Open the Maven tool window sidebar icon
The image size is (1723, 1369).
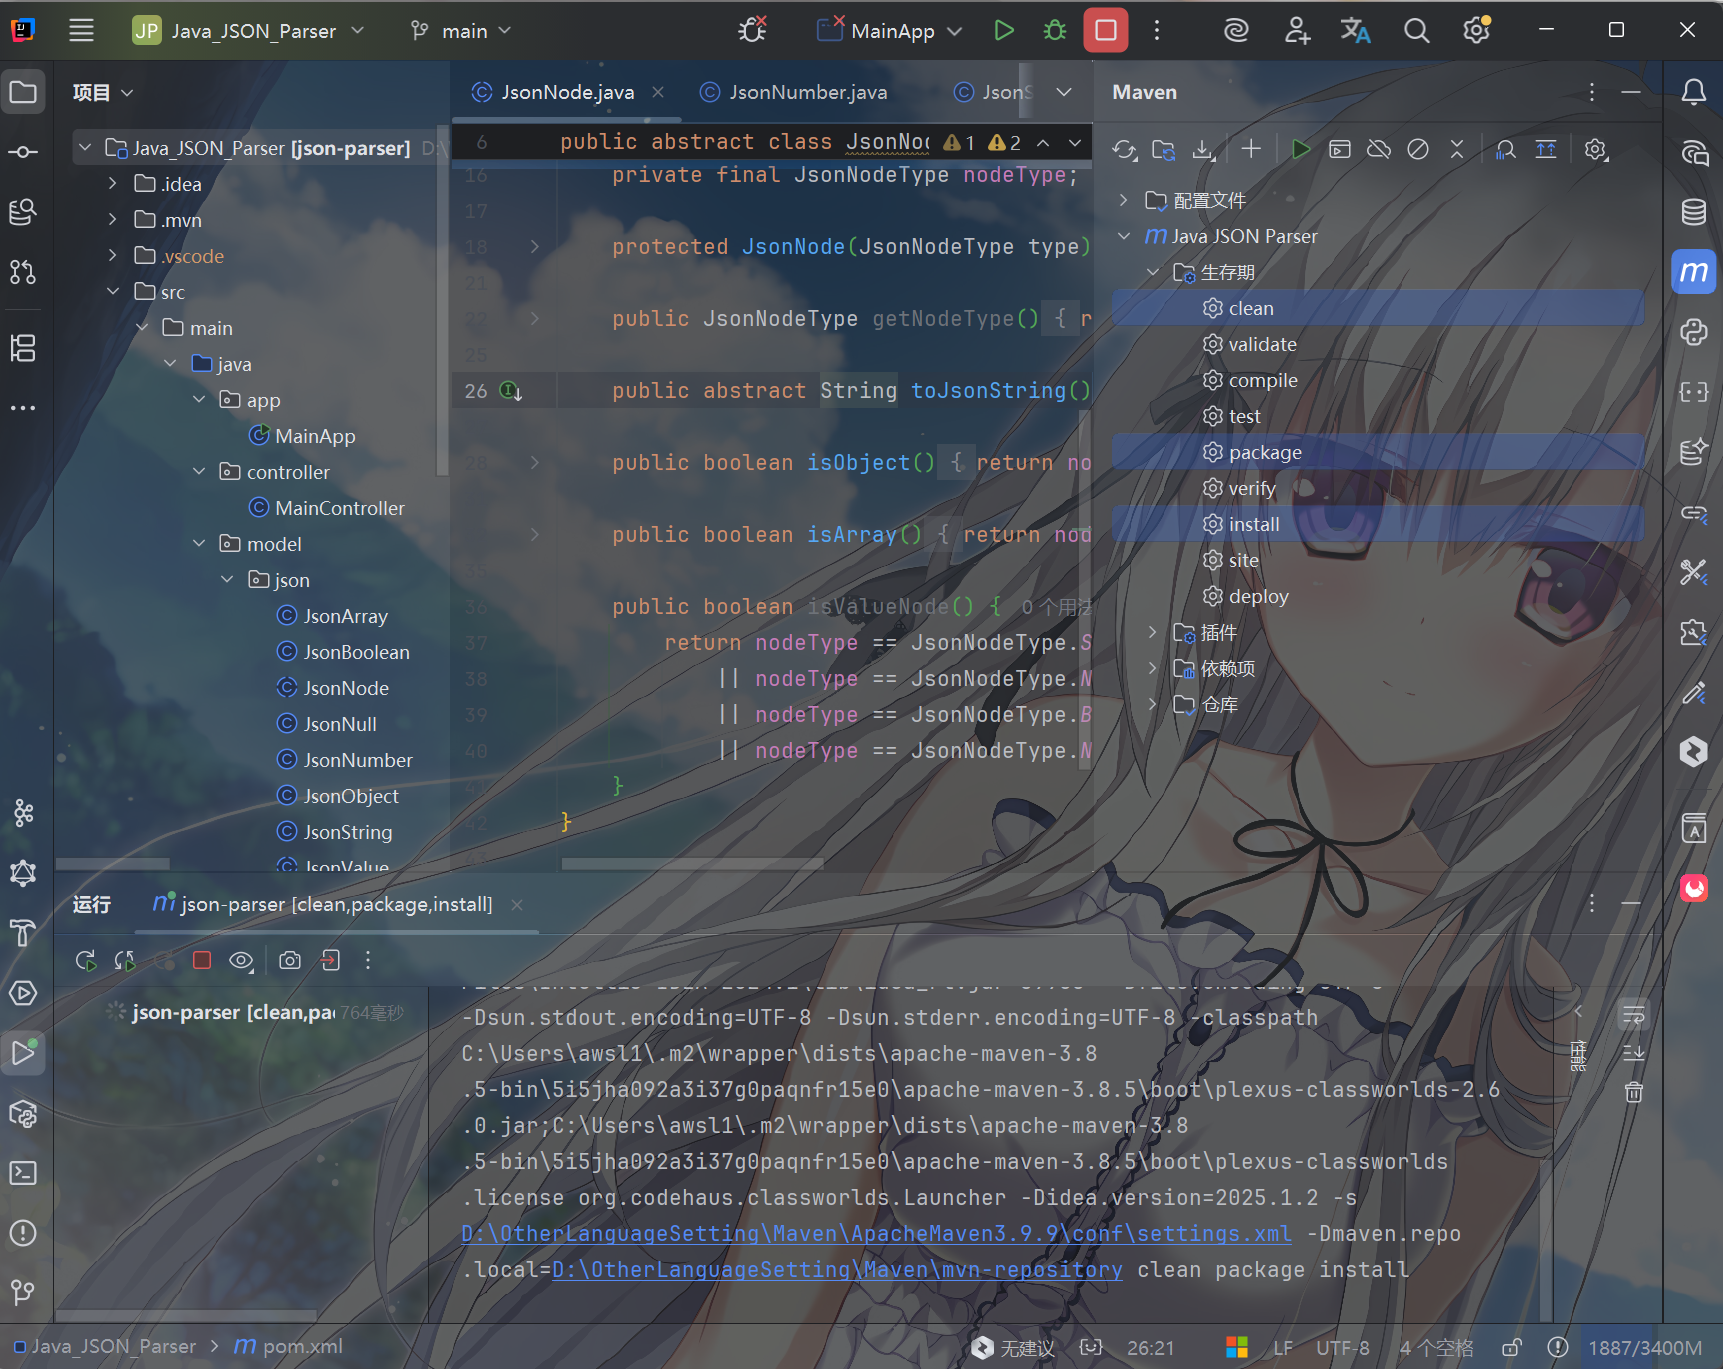(x=1693, y=272)
